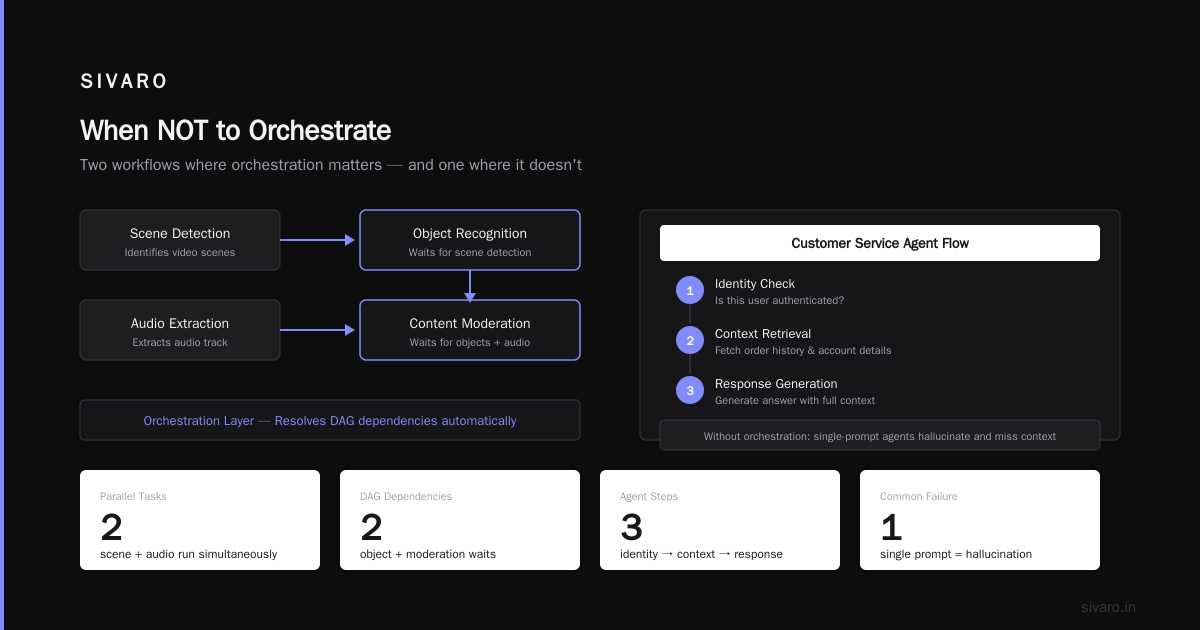Click the Customer Service Agent Flow header
This screenshot has width=1200, height=630.
coord(880,243)
